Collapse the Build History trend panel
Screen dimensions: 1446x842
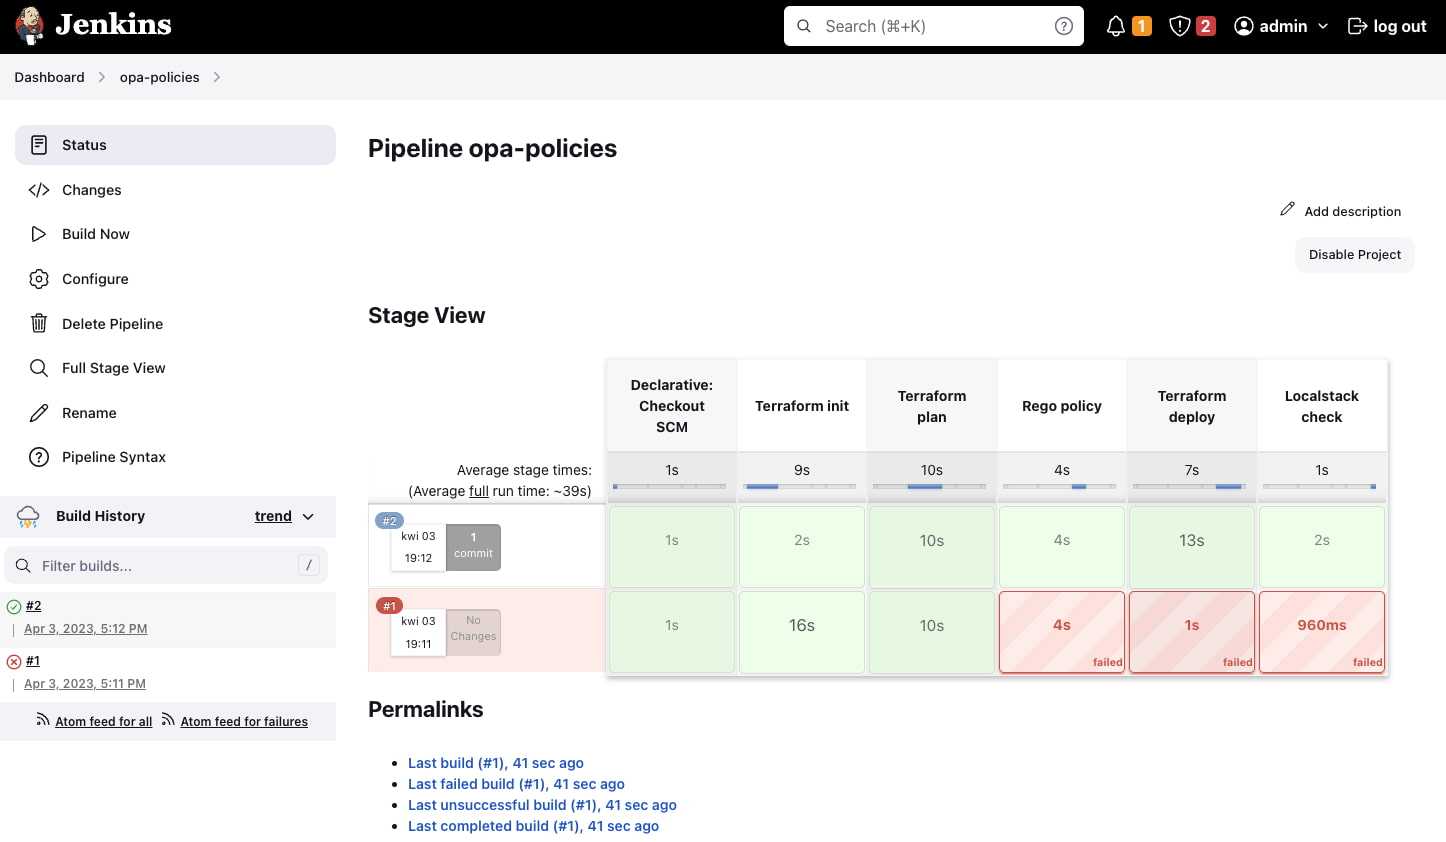308,516
